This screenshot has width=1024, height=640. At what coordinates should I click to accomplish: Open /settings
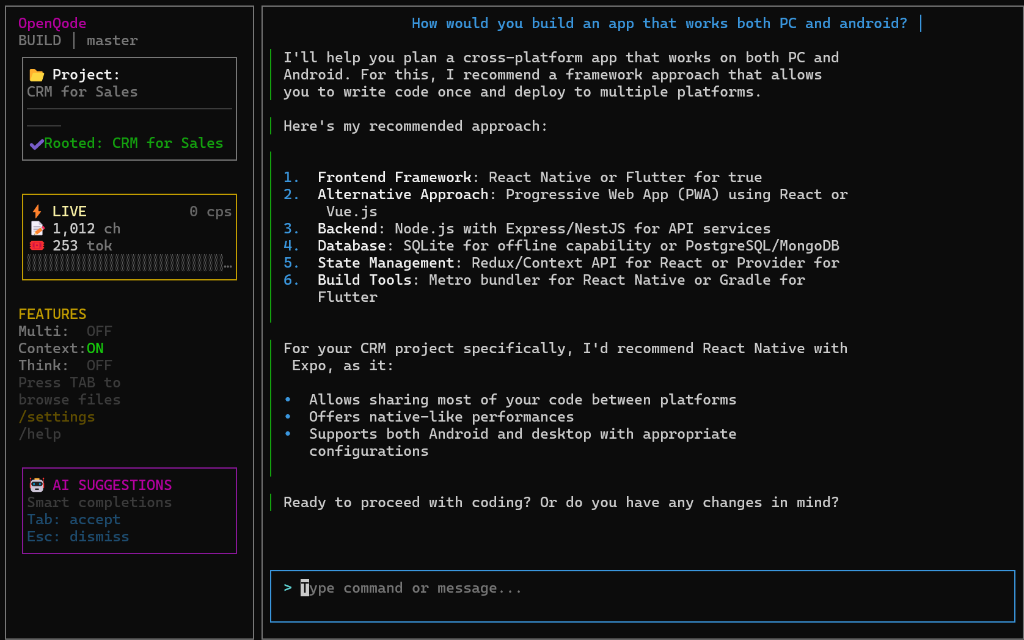[x=55, y=416]
